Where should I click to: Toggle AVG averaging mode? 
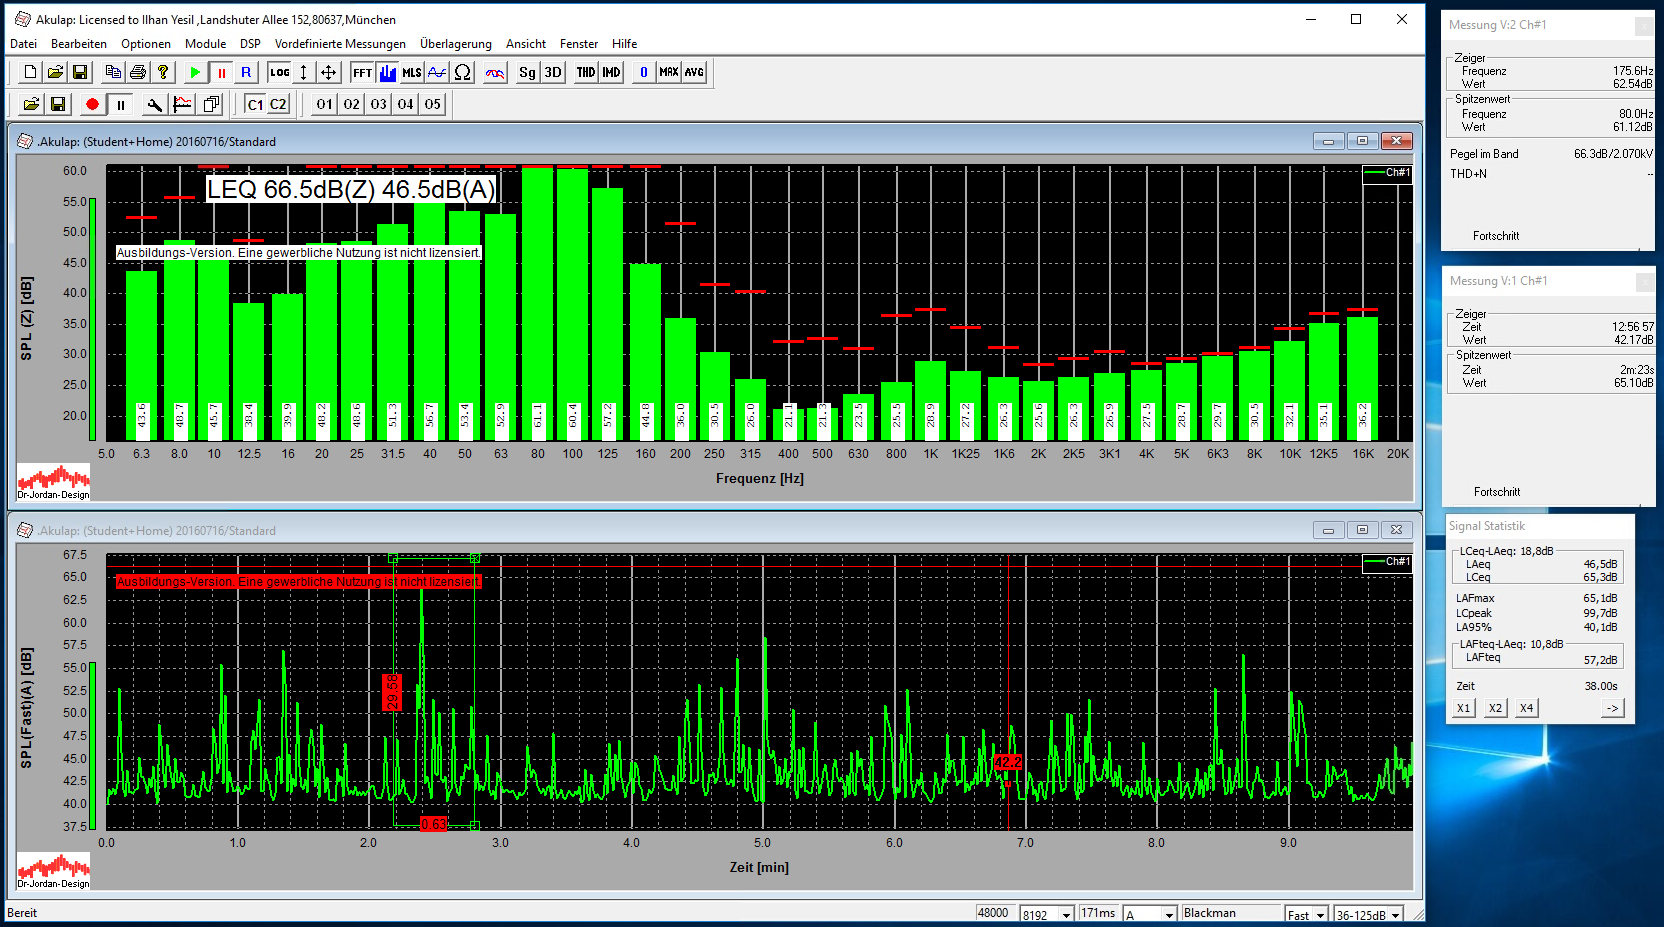[x=694, y=72]
